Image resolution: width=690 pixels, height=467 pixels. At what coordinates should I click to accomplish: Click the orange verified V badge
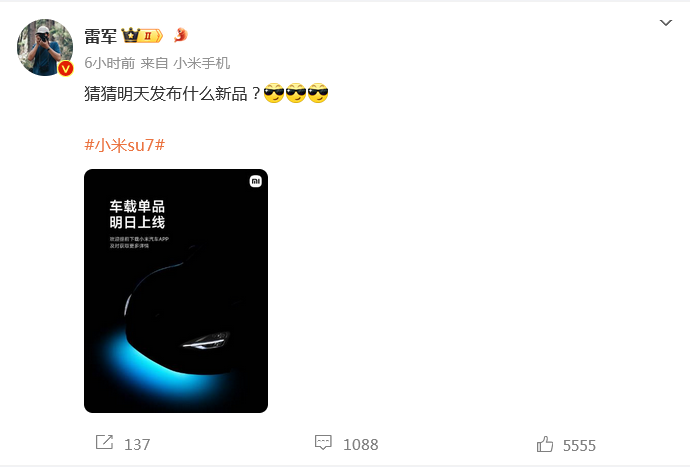pyautogui.click(x=66, y=68)
